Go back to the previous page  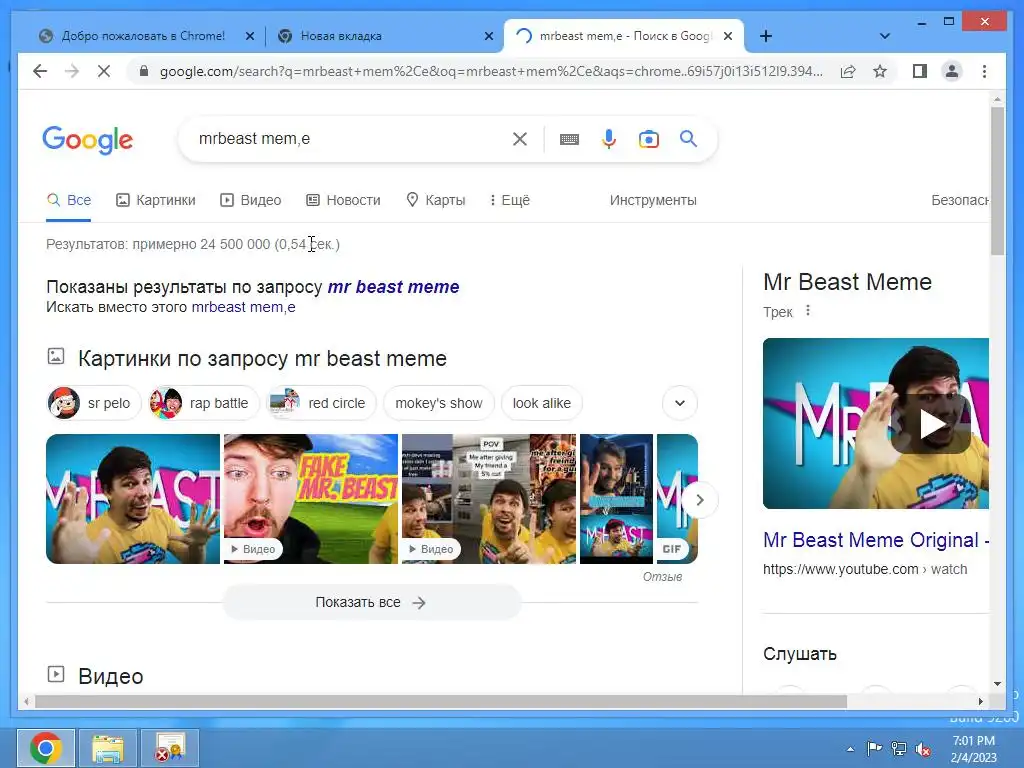click(40, 71)
